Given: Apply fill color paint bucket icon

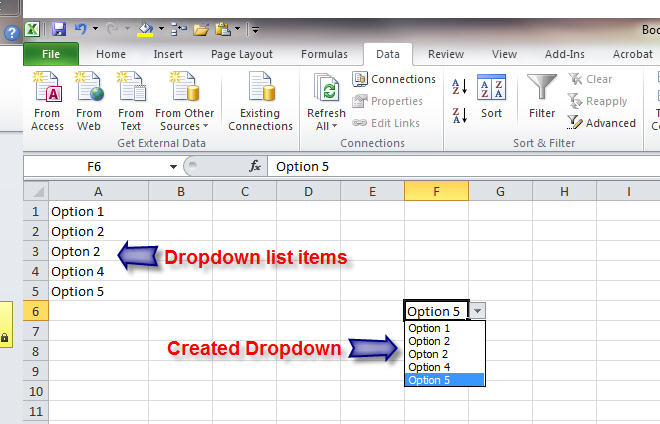Looking at the screenshot, I should click(145, 29).
